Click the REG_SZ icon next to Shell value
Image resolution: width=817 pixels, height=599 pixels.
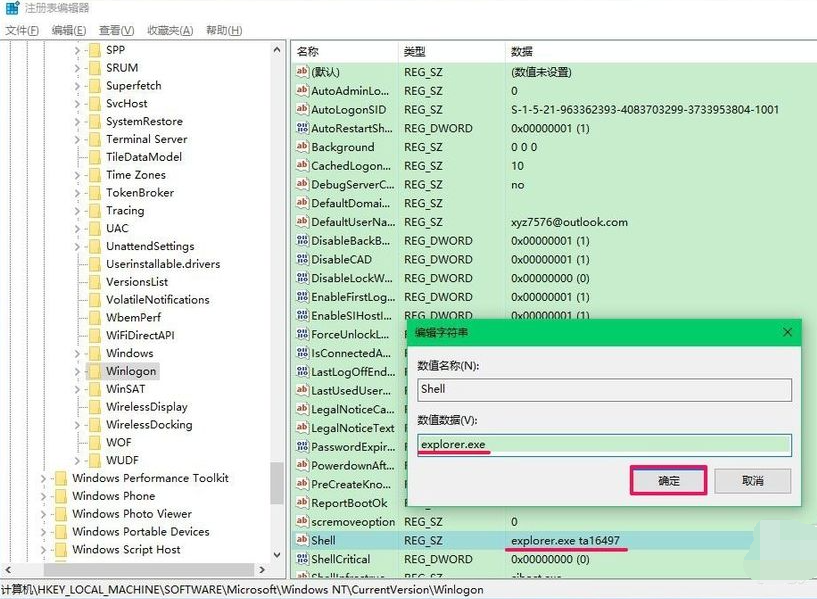pos(303,540)
